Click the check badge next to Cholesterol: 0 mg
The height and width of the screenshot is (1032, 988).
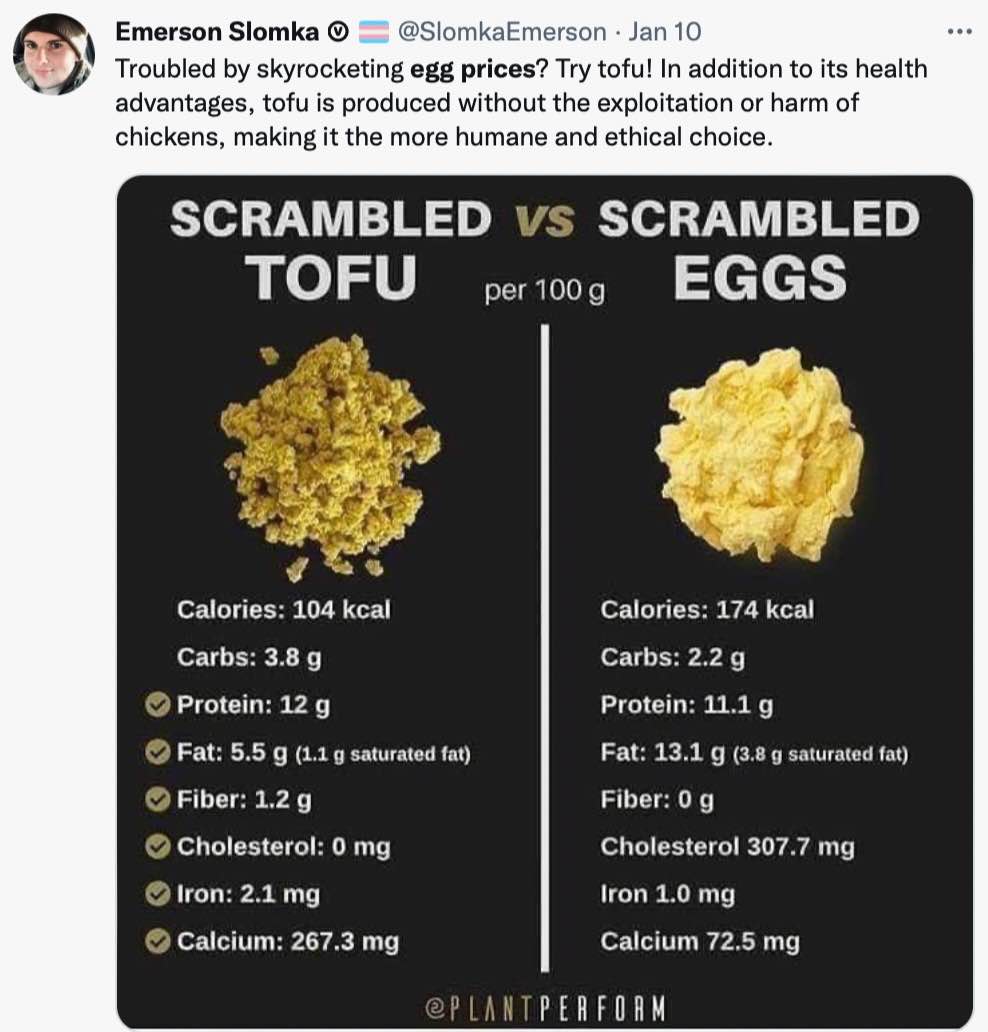point(157,846)
